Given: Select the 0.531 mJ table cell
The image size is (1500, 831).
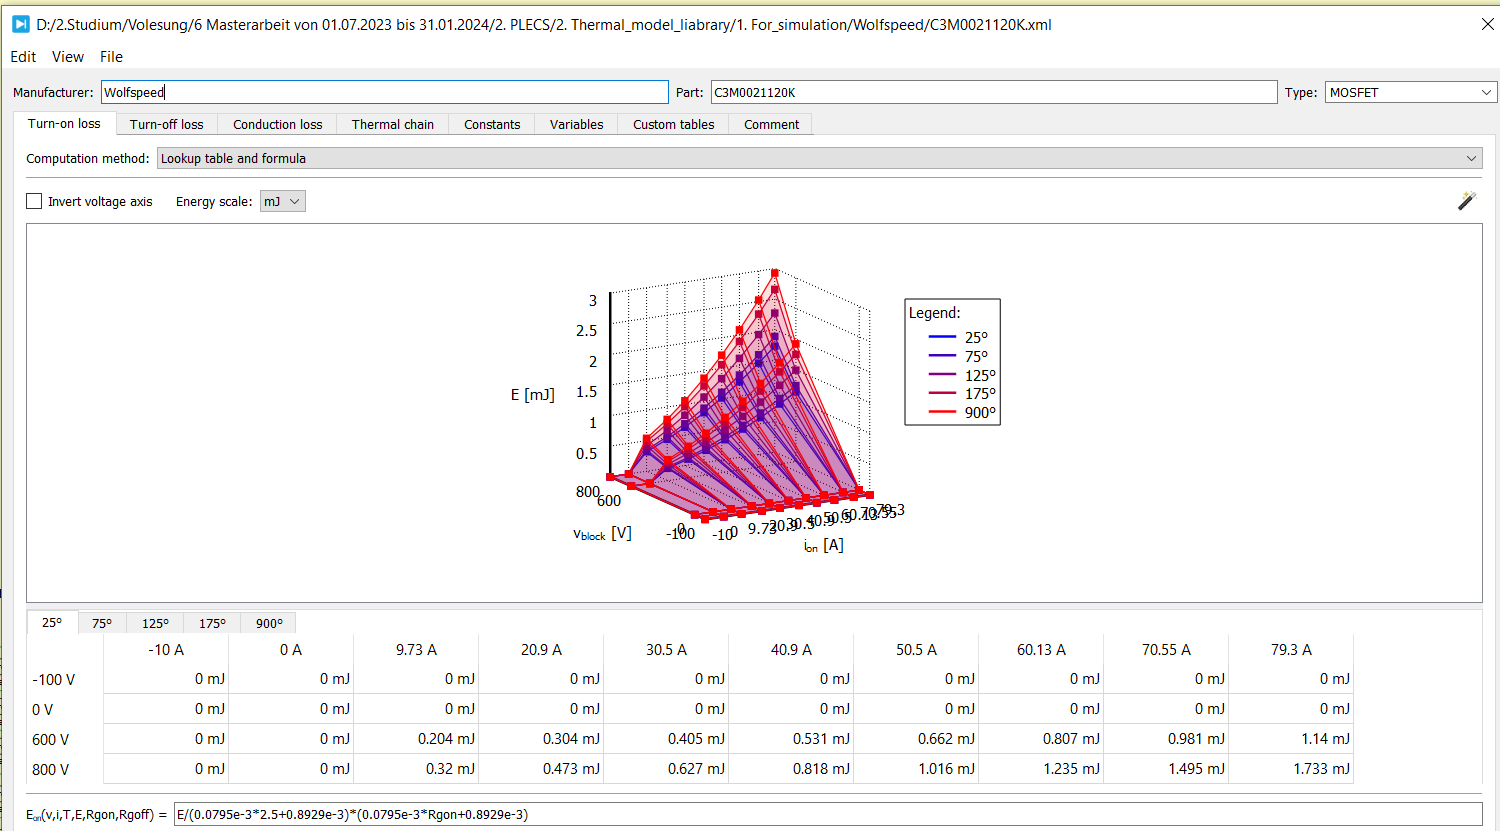Looking at the screenshot, I should coord(791,739).
